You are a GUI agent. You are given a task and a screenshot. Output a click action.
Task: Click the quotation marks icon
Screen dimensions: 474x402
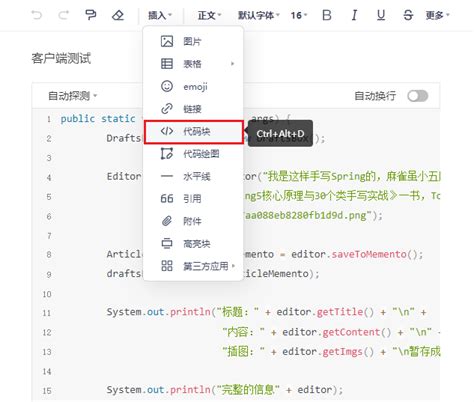167,199
